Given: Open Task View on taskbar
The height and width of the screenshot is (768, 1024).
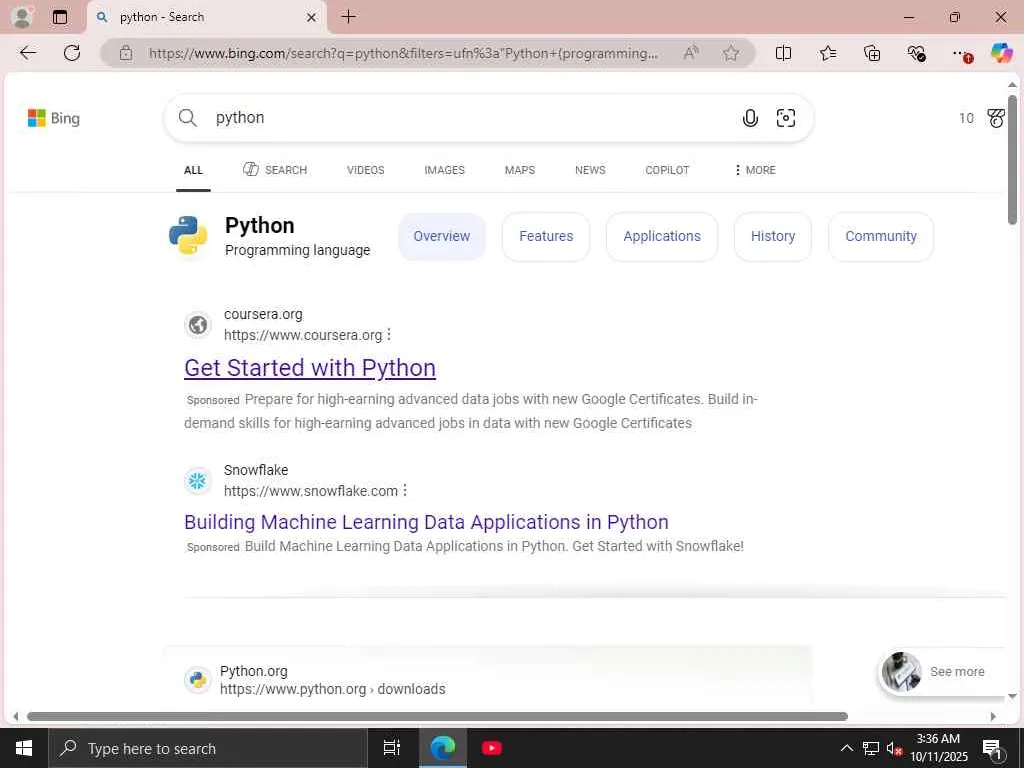Looking at the screenshot, I should (x=392, y=748).
